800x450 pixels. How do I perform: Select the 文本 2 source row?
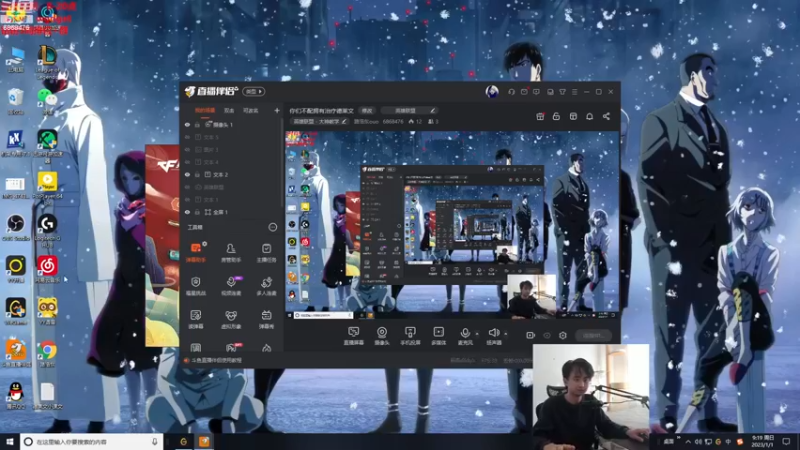pyautogui.click(x=232, y=174)
